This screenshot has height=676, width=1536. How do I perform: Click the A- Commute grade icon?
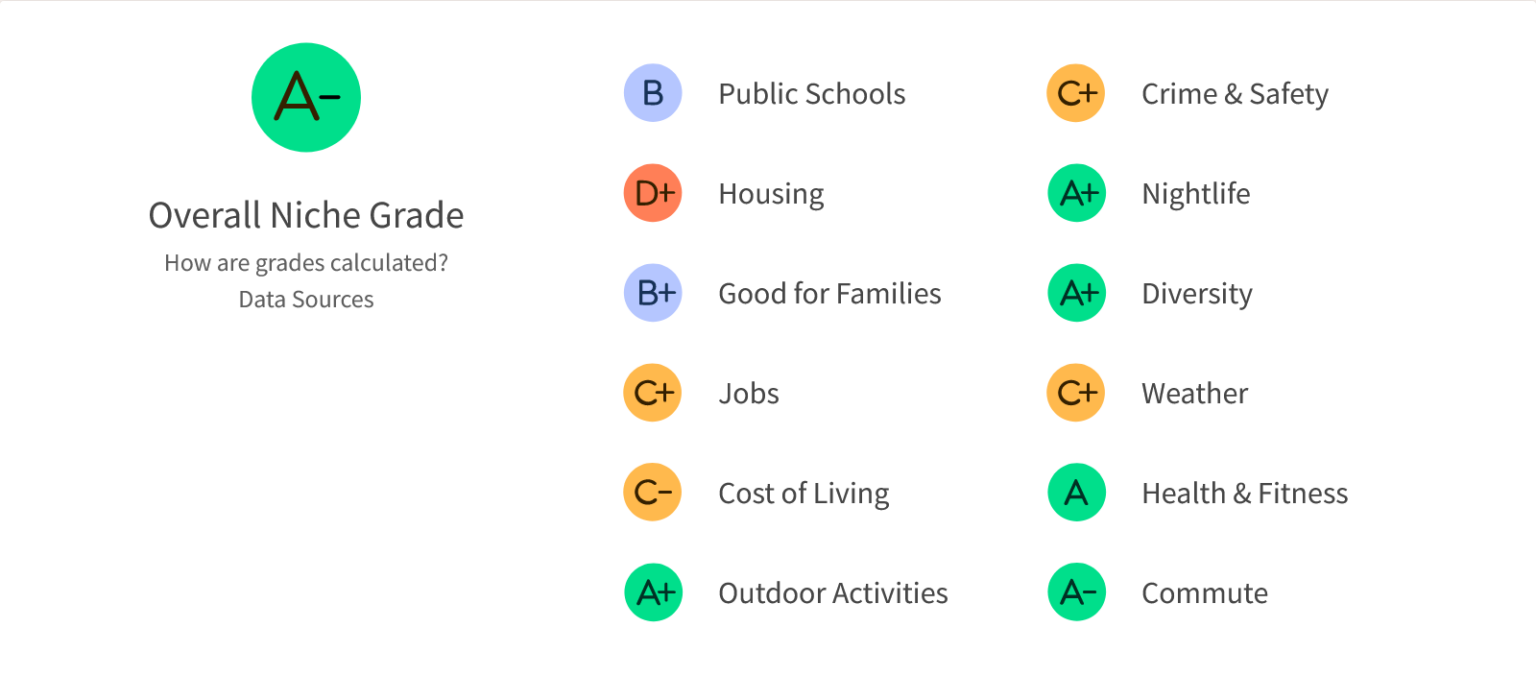coord(1077,592)
